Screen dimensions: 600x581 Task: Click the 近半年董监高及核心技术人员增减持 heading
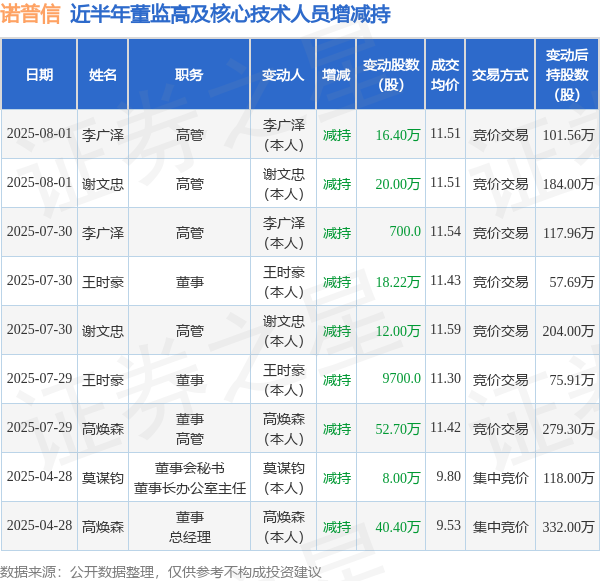(230, 13)
